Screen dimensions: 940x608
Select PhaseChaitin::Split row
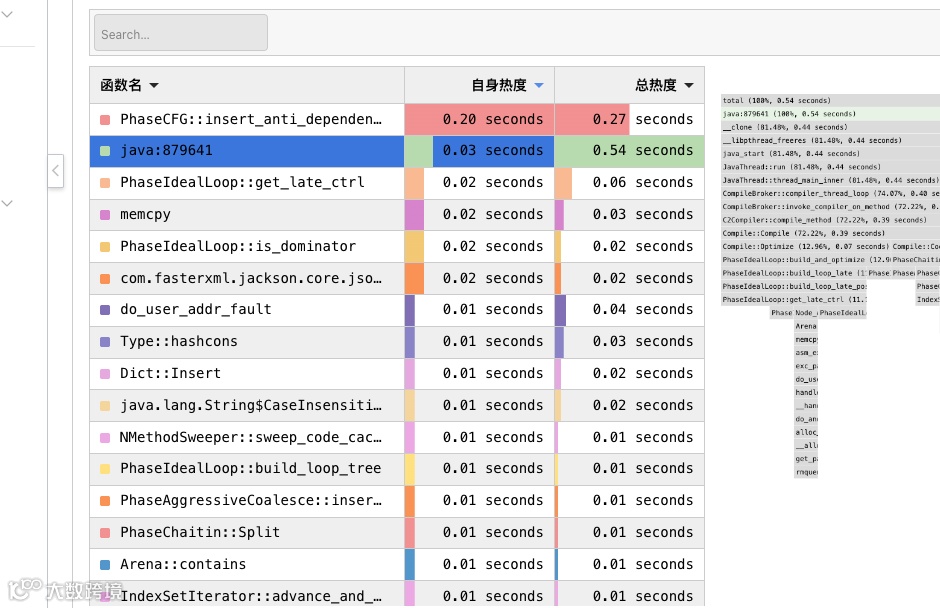tap(397, 532)
